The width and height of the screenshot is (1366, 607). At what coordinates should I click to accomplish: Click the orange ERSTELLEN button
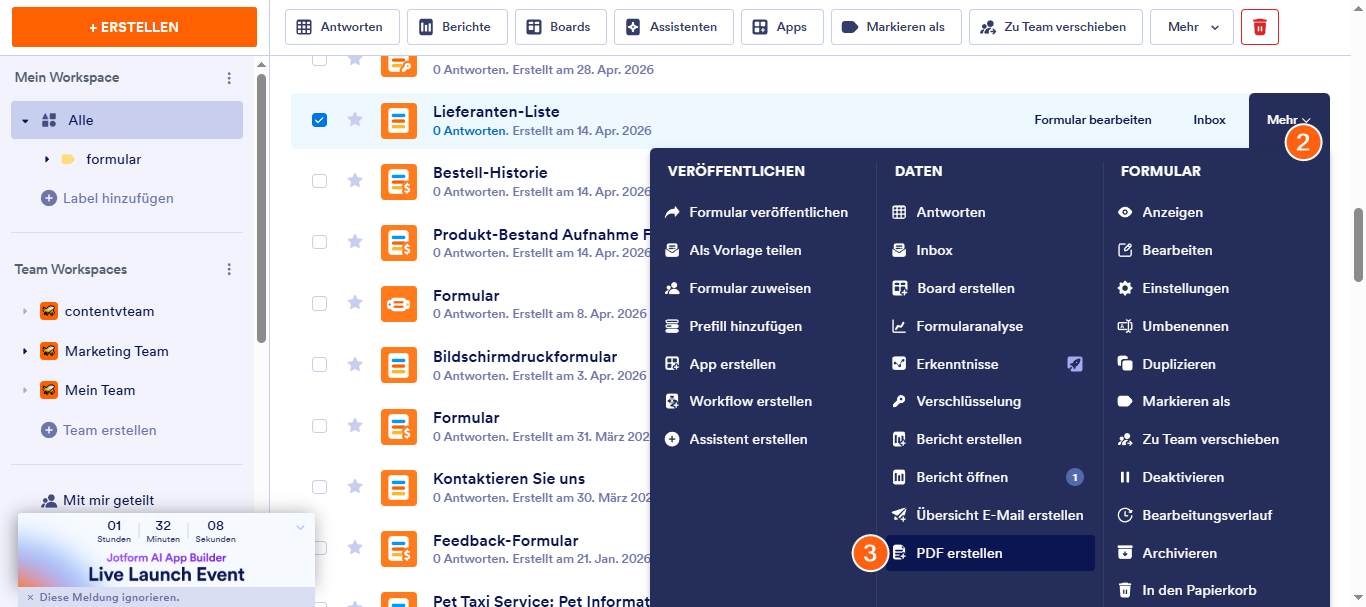click(134, 27)
